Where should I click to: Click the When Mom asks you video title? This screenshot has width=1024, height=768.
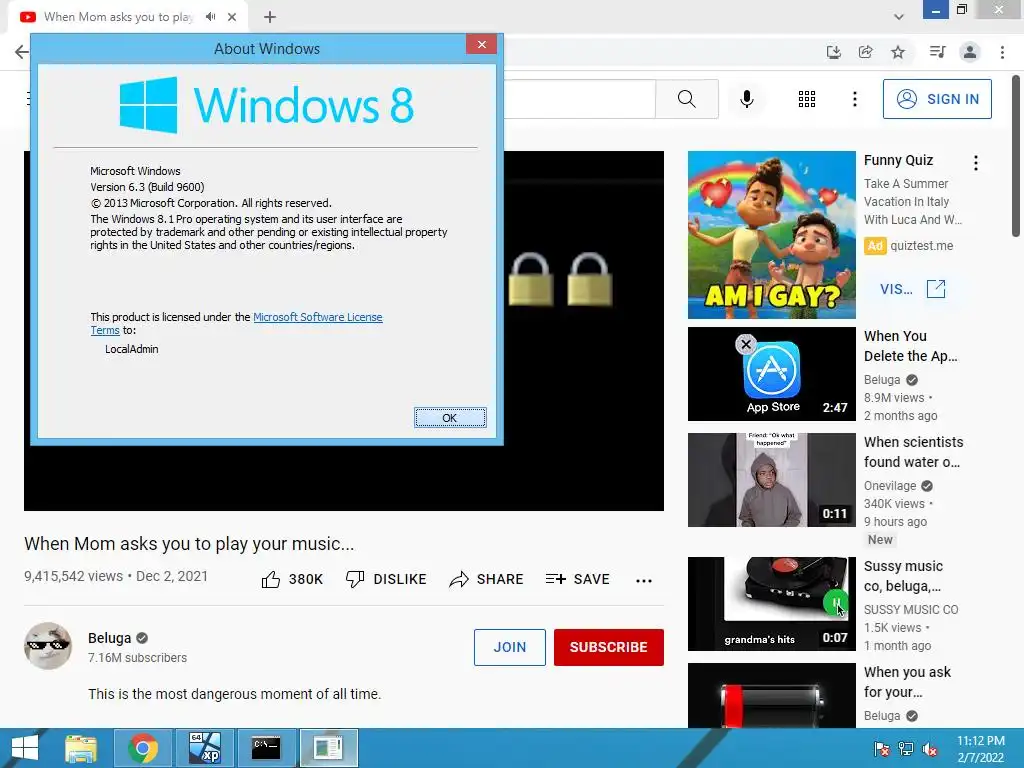pos(189,543)
